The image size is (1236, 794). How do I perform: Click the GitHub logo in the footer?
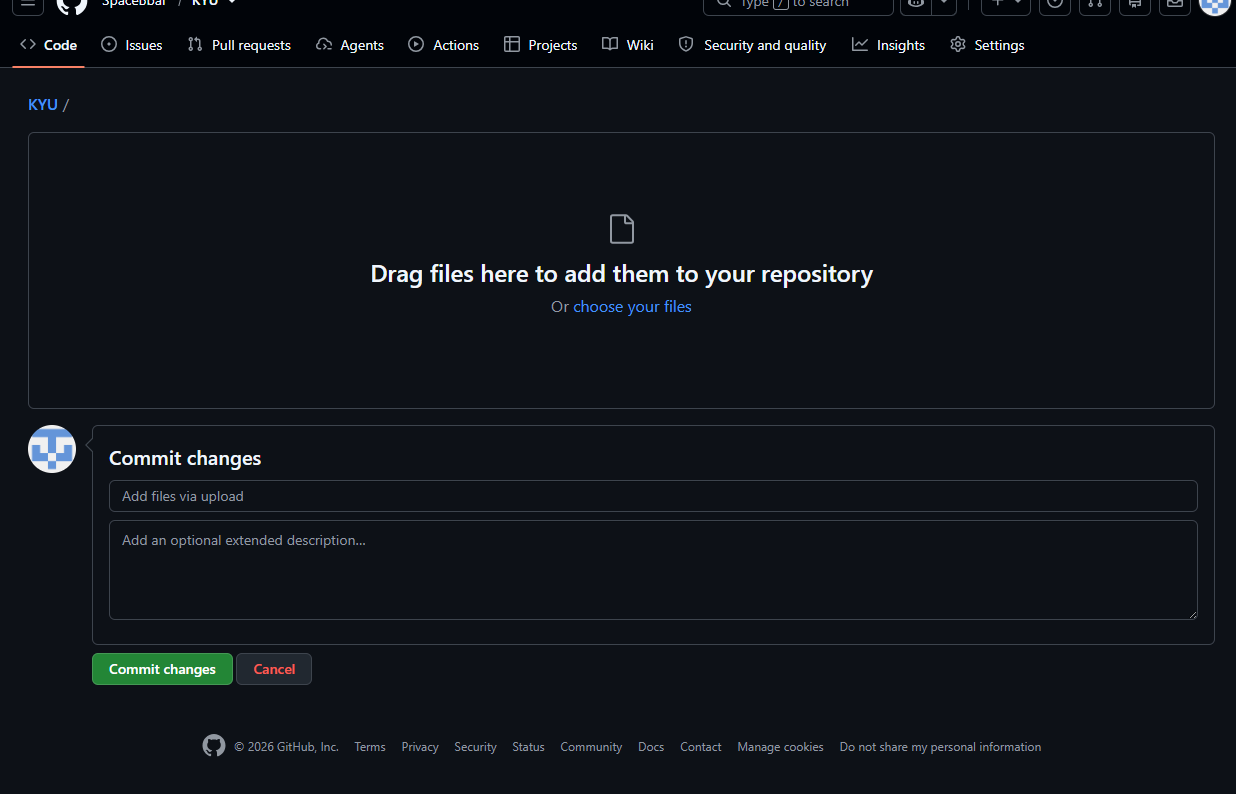(x=214, y=746)
